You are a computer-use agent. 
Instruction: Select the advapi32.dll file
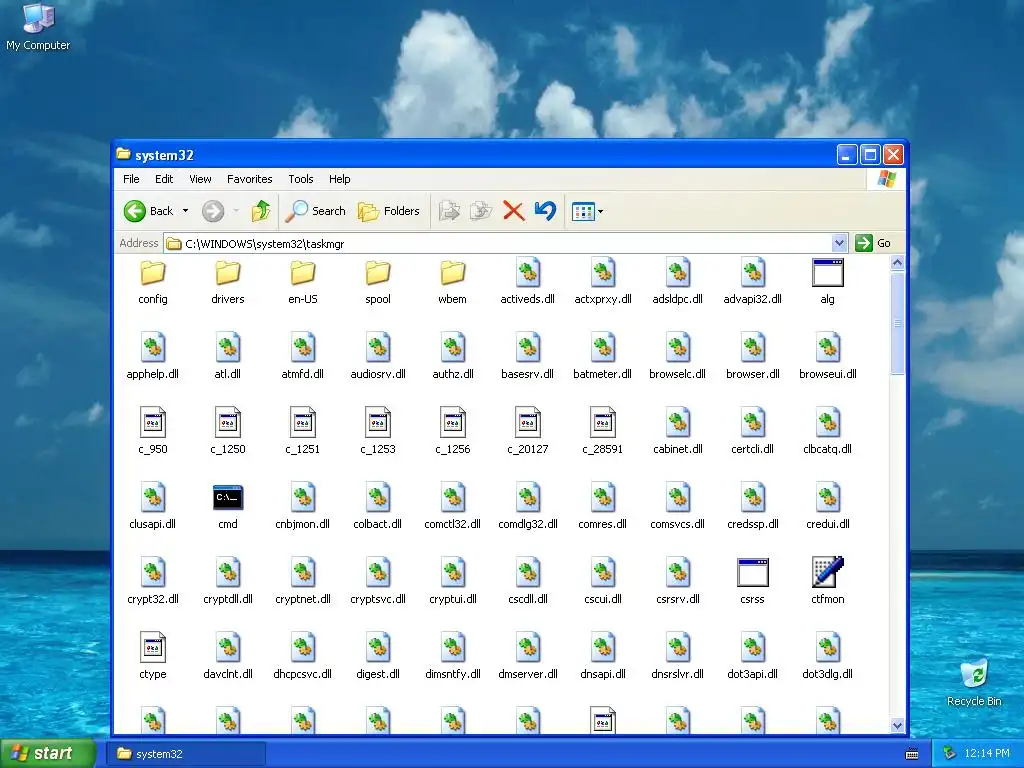pos(752,282)
